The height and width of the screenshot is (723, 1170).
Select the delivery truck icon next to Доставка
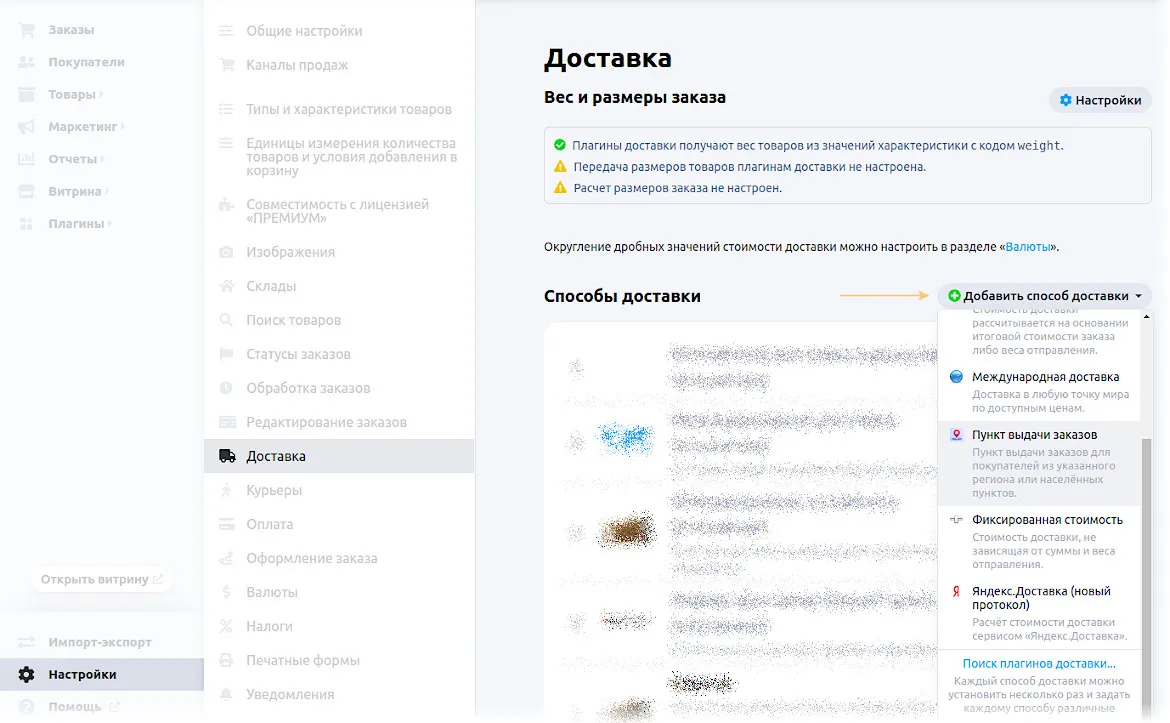228,456
